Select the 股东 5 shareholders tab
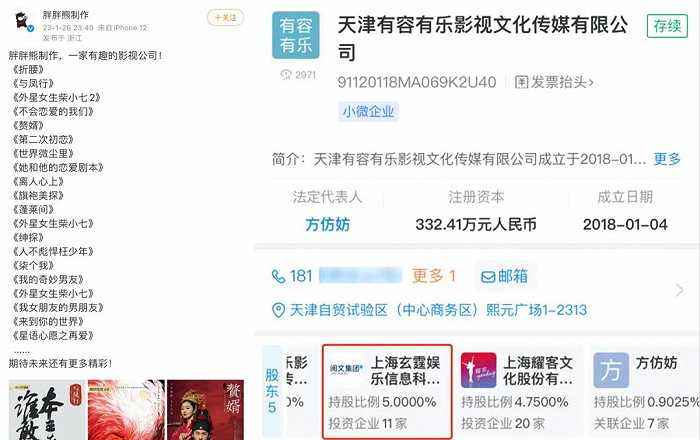The height and width of the screenshot is (440, 700). click(x=272, y=391)
